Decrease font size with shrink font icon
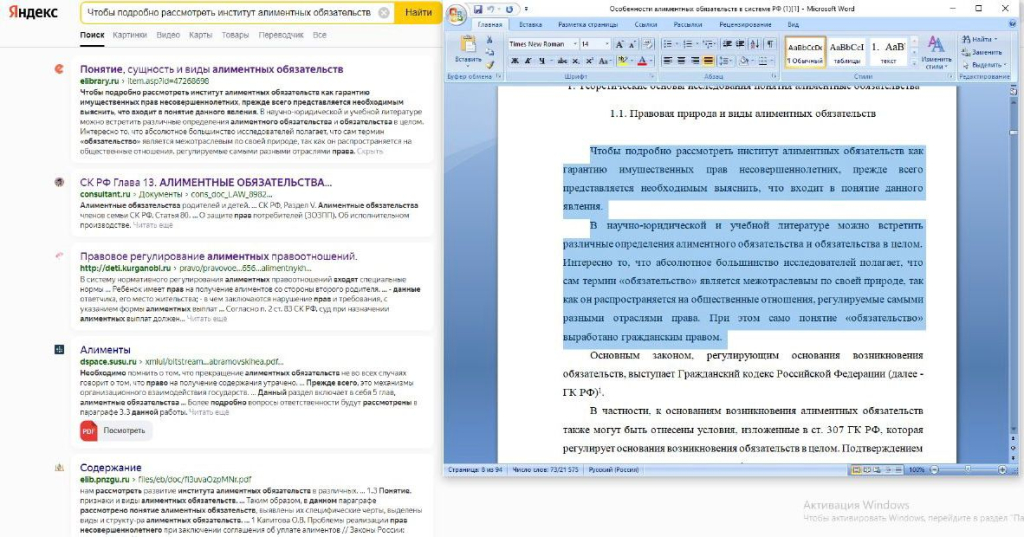 (632, 44)
